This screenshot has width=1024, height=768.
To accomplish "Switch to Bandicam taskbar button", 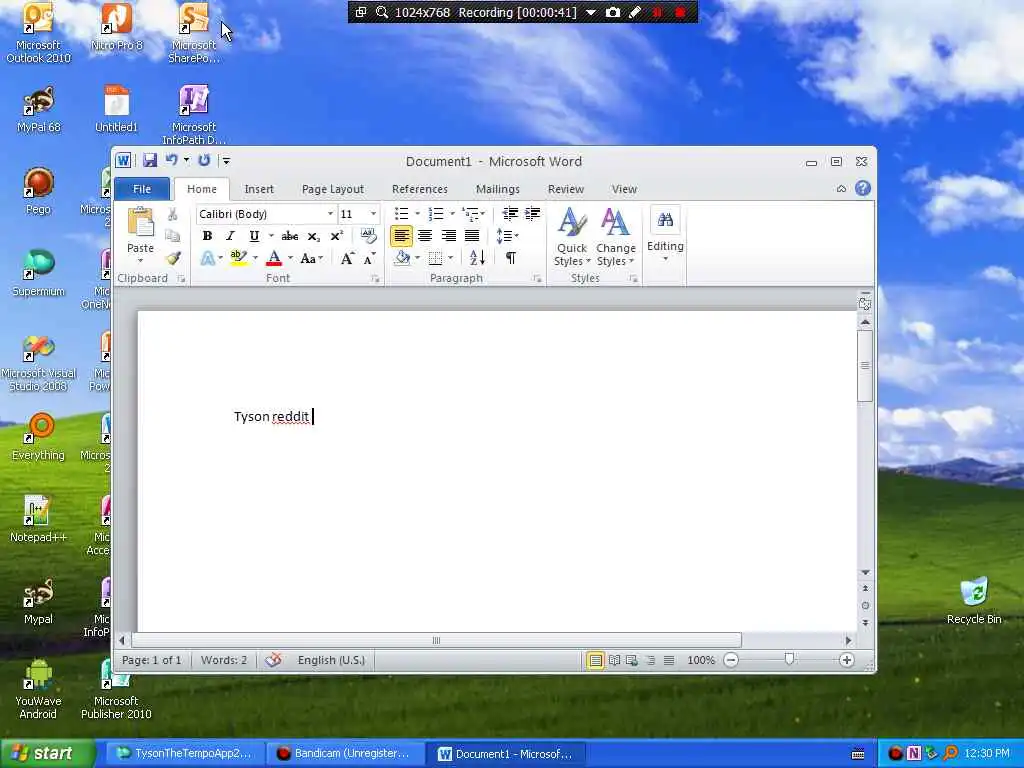I will (x=345, y=754).
